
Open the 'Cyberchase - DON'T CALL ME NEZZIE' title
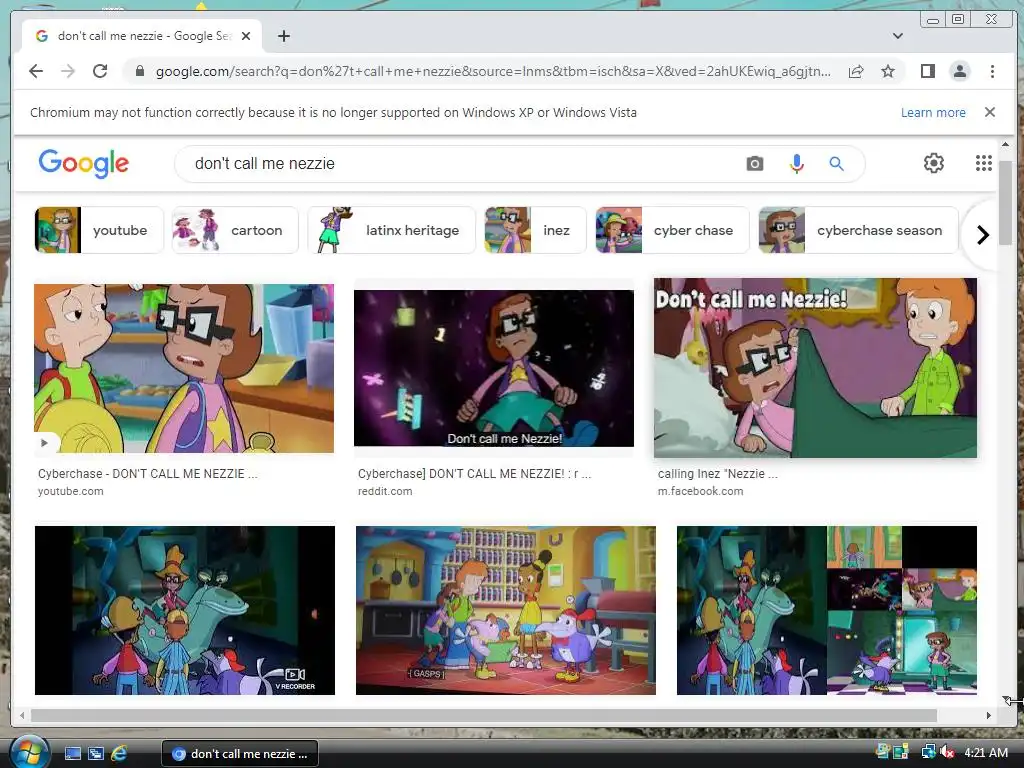coord(148,473)
